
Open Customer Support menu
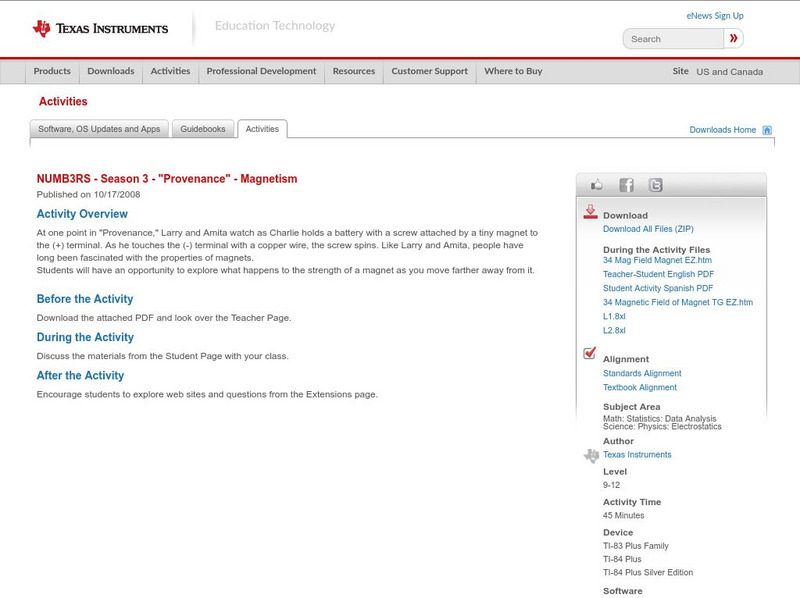point(430,71)
